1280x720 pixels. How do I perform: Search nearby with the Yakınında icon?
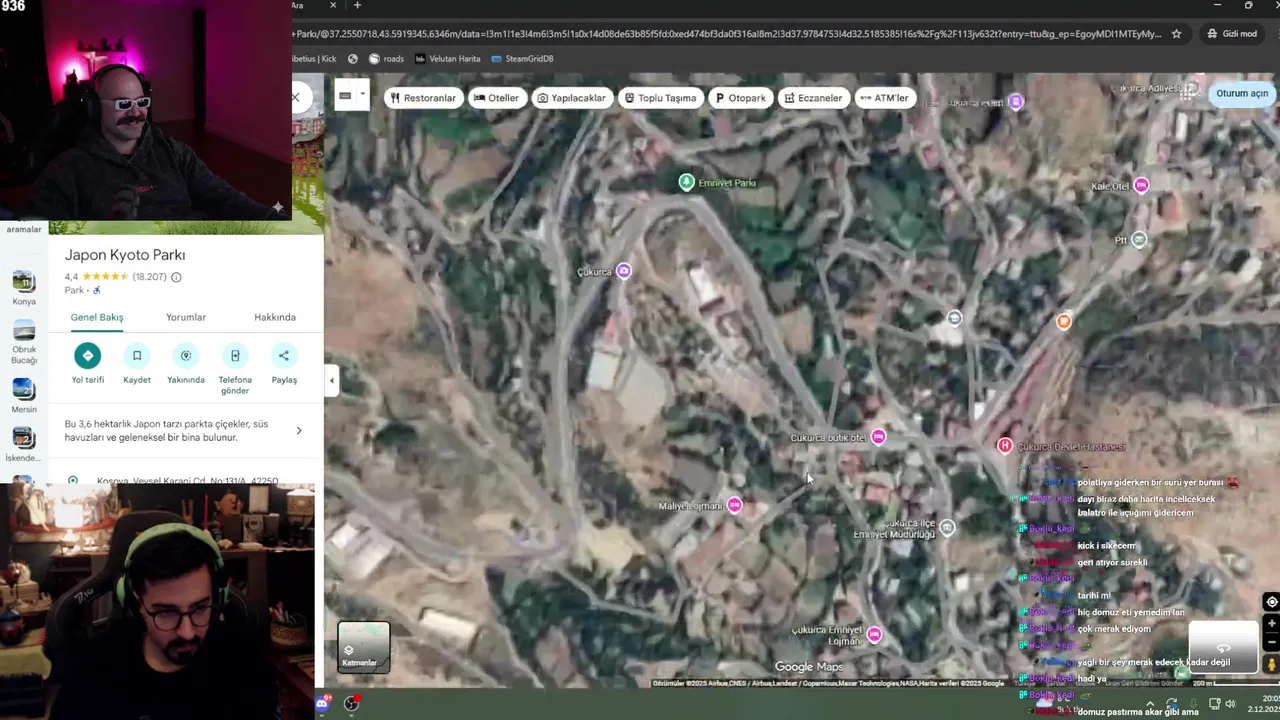coord(185,355)
